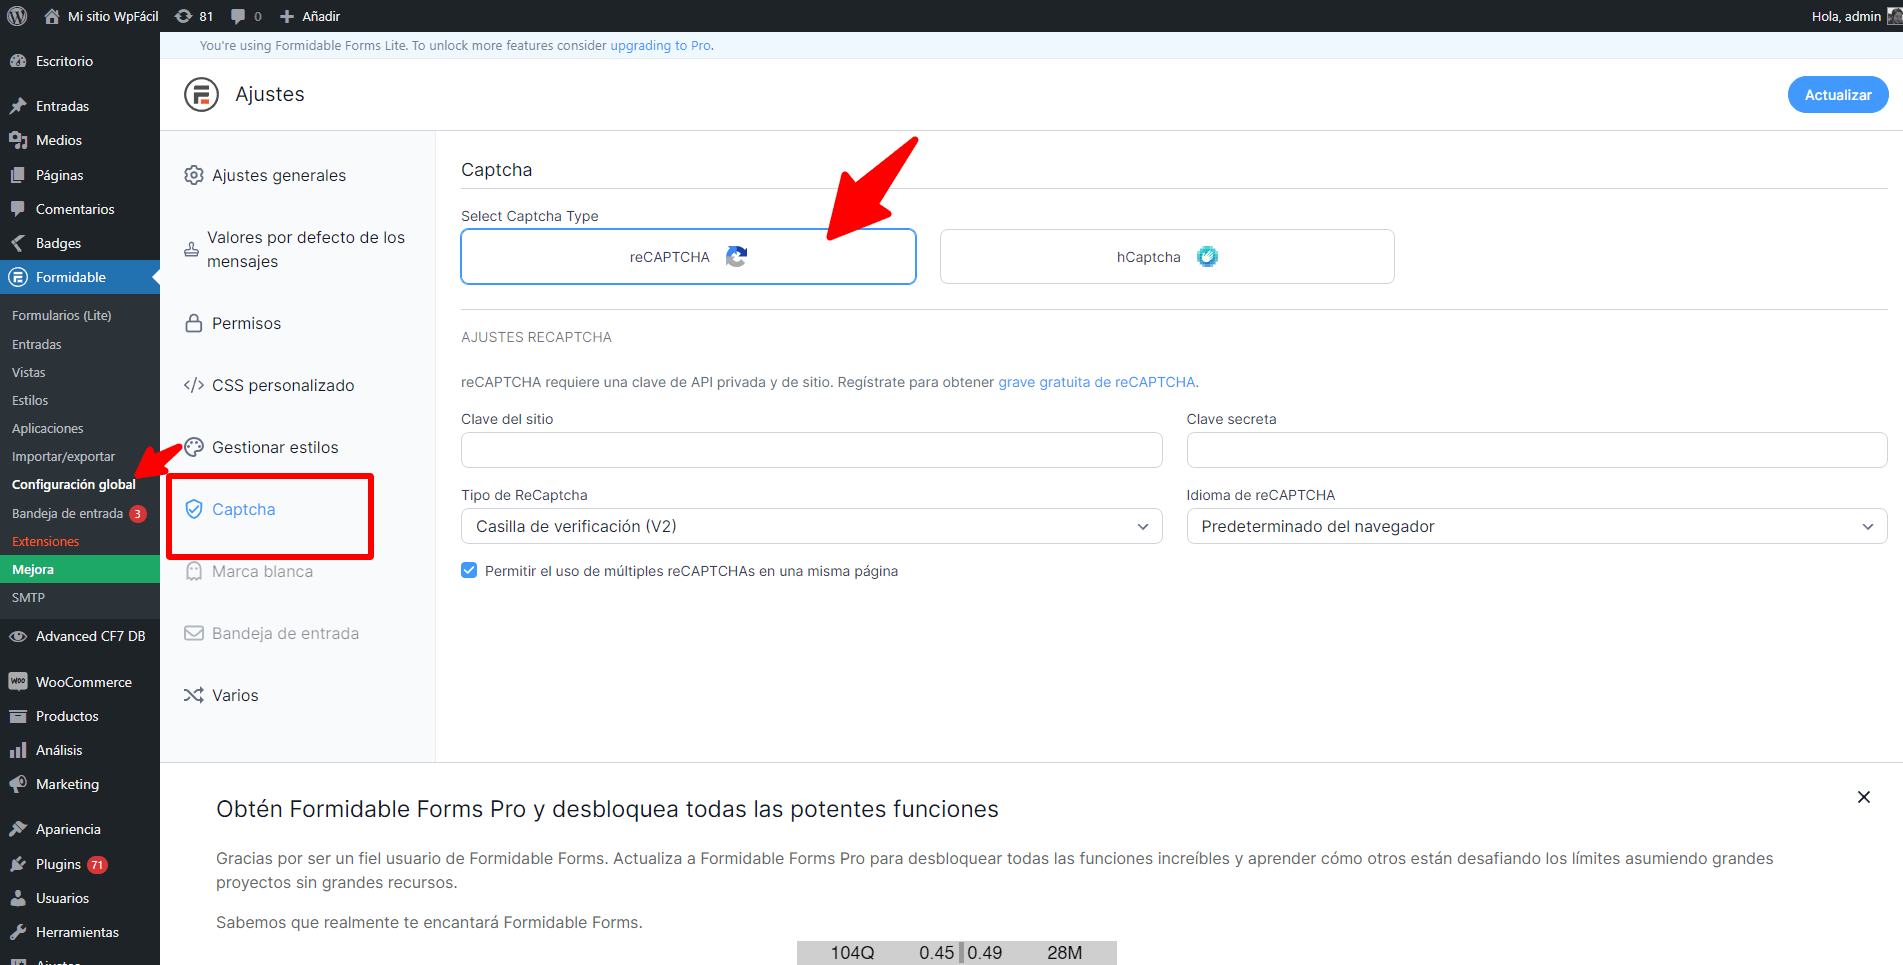Open the Comentarios menu item

tap(80, 209)
